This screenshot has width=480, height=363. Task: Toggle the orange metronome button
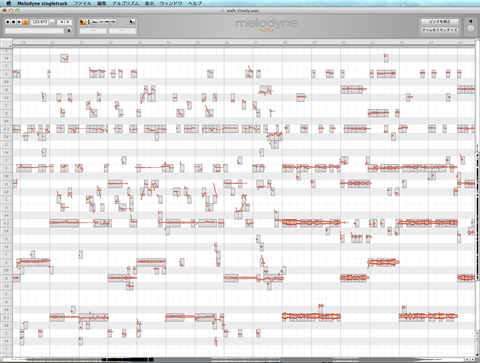click(x=25, y=22)
